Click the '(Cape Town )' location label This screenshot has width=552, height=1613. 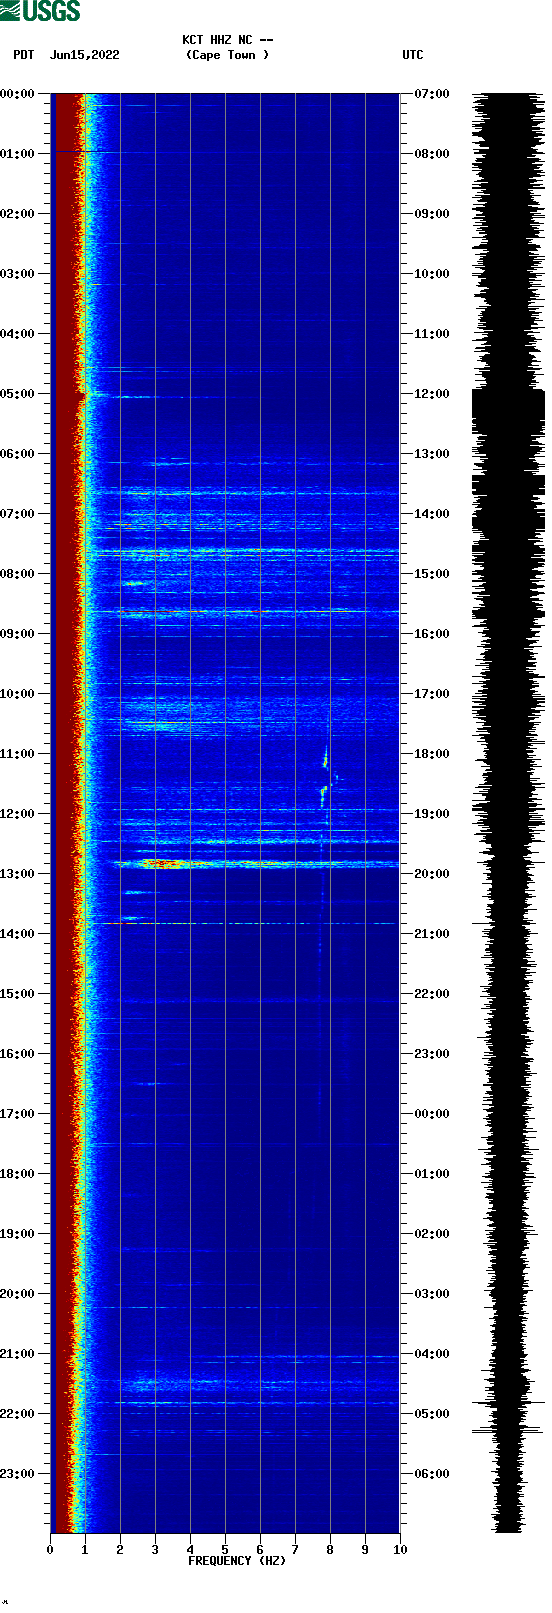tap(227, 55)
